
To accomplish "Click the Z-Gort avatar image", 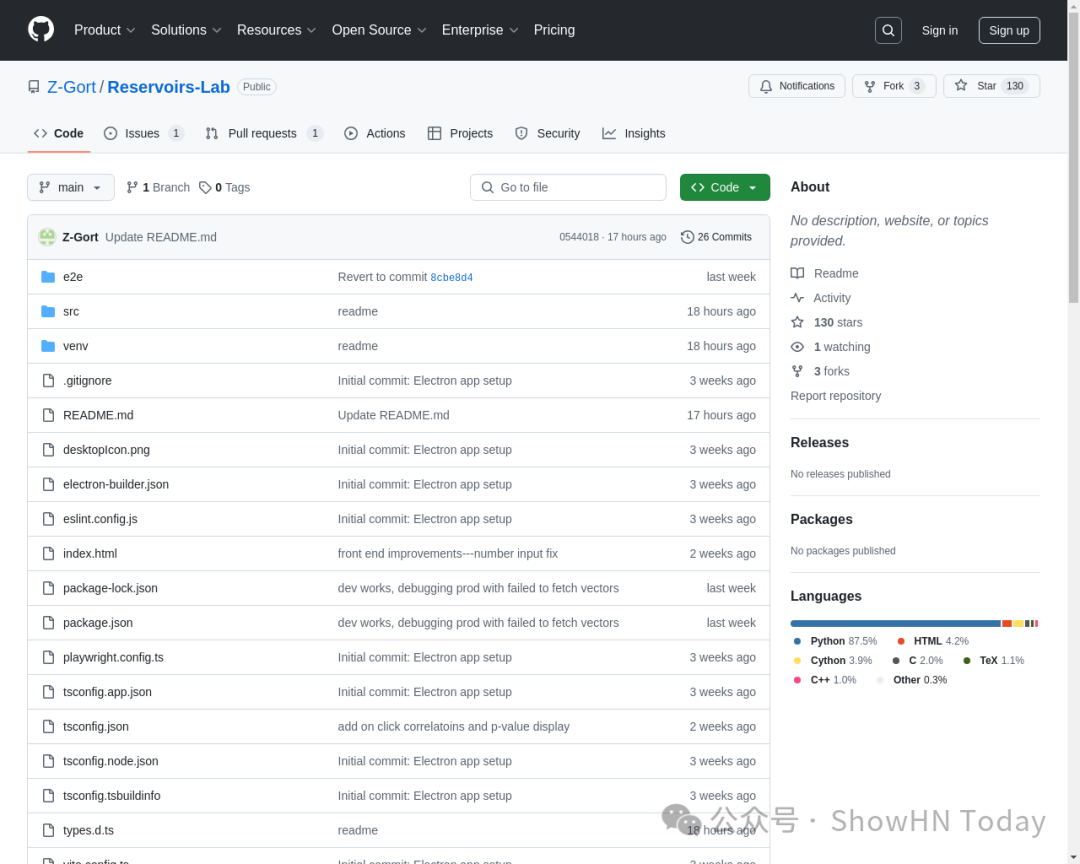I will [47, 236].
